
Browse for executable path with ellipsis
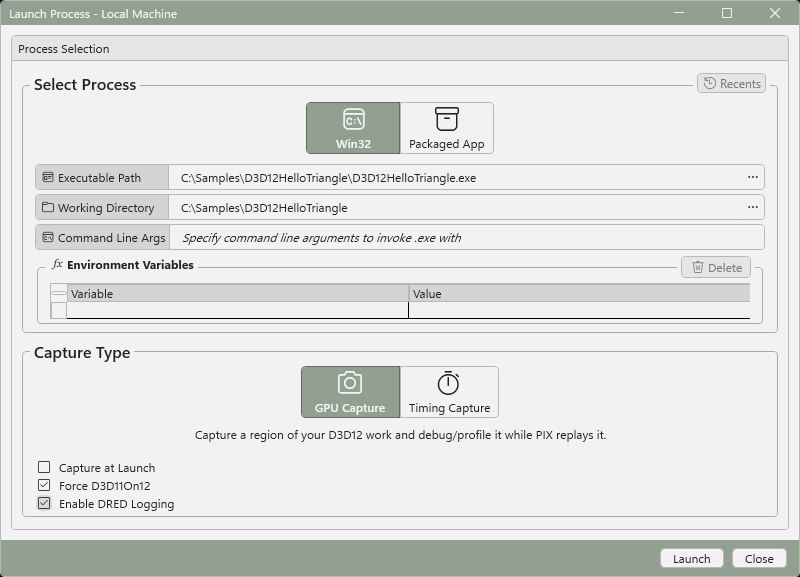[753, 178]
